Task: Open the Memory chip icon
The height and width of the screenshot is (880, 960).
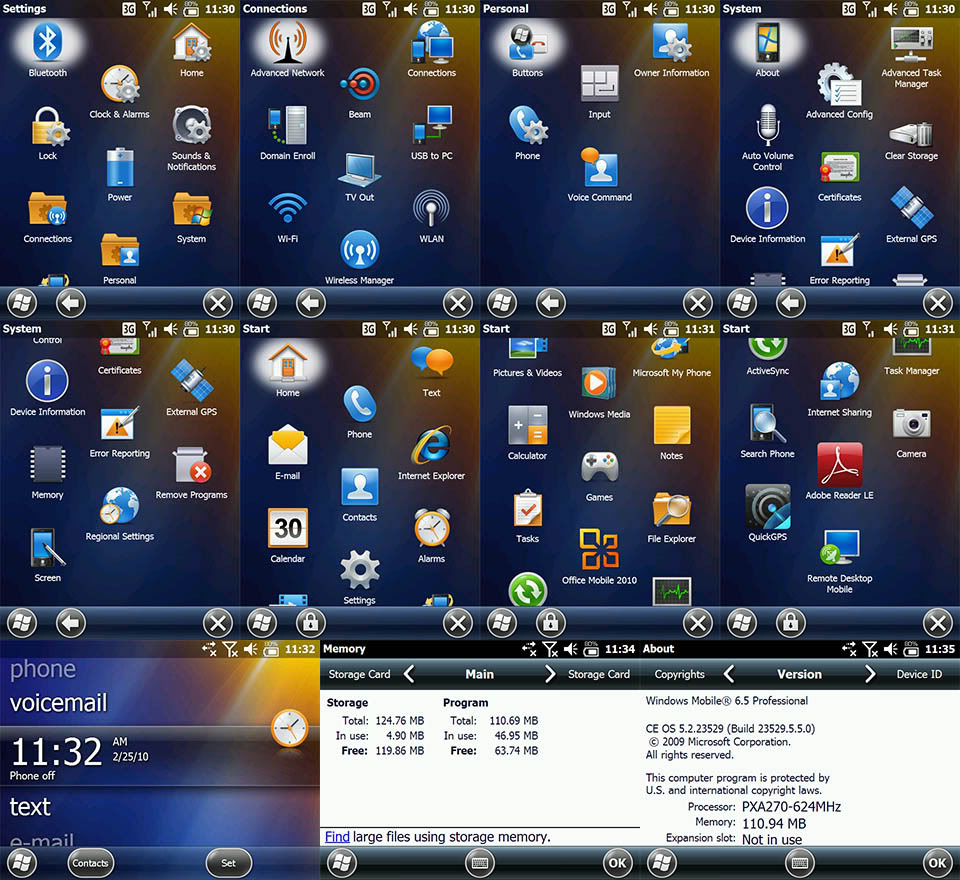Action: 48,464
